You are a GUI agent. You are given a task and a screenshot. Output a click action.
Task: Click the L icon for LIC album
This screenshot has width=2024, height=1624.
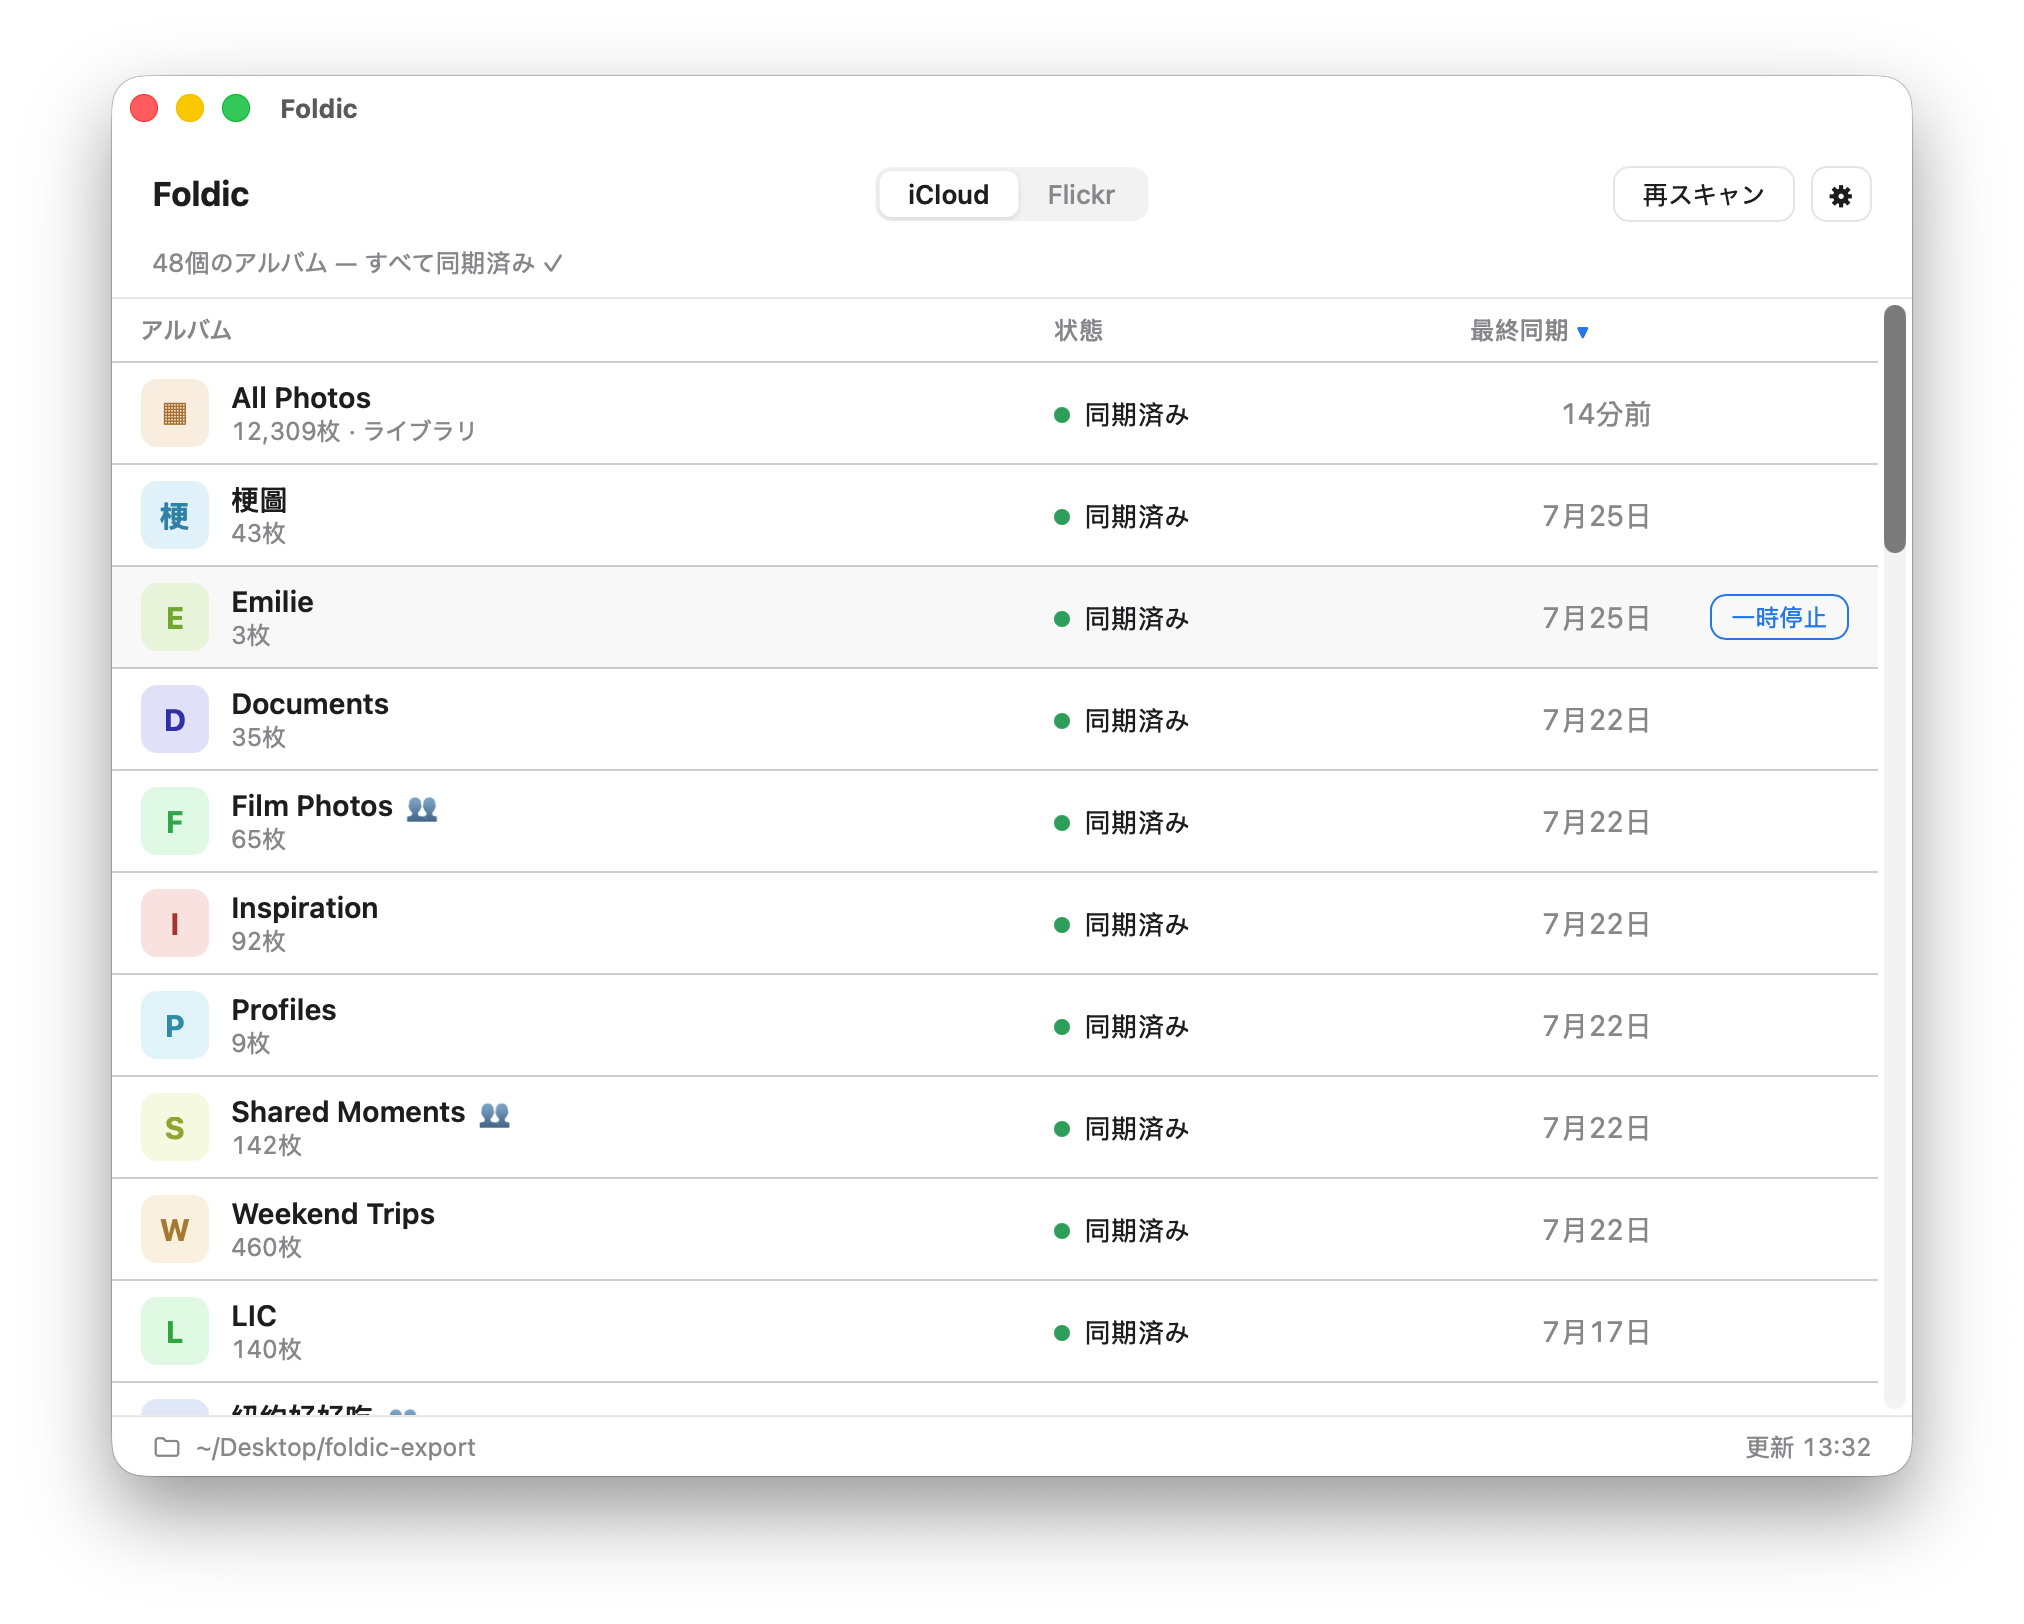click(x=175, y=1331)
